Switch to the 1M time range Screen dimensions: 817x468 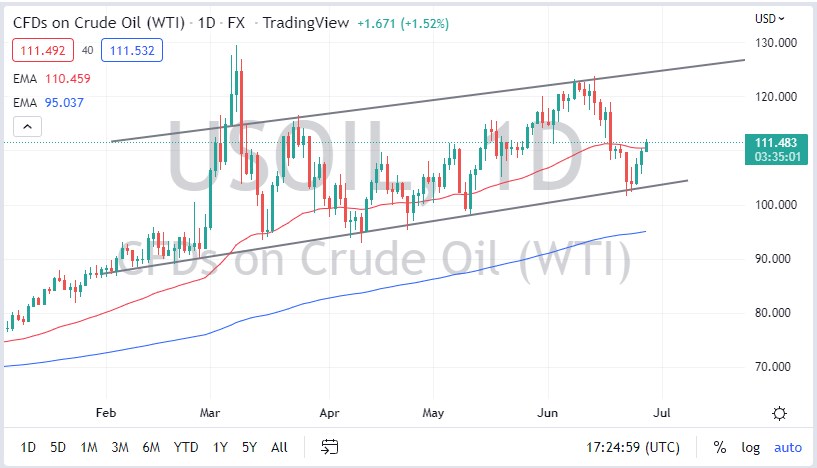[x=89, y=447]
